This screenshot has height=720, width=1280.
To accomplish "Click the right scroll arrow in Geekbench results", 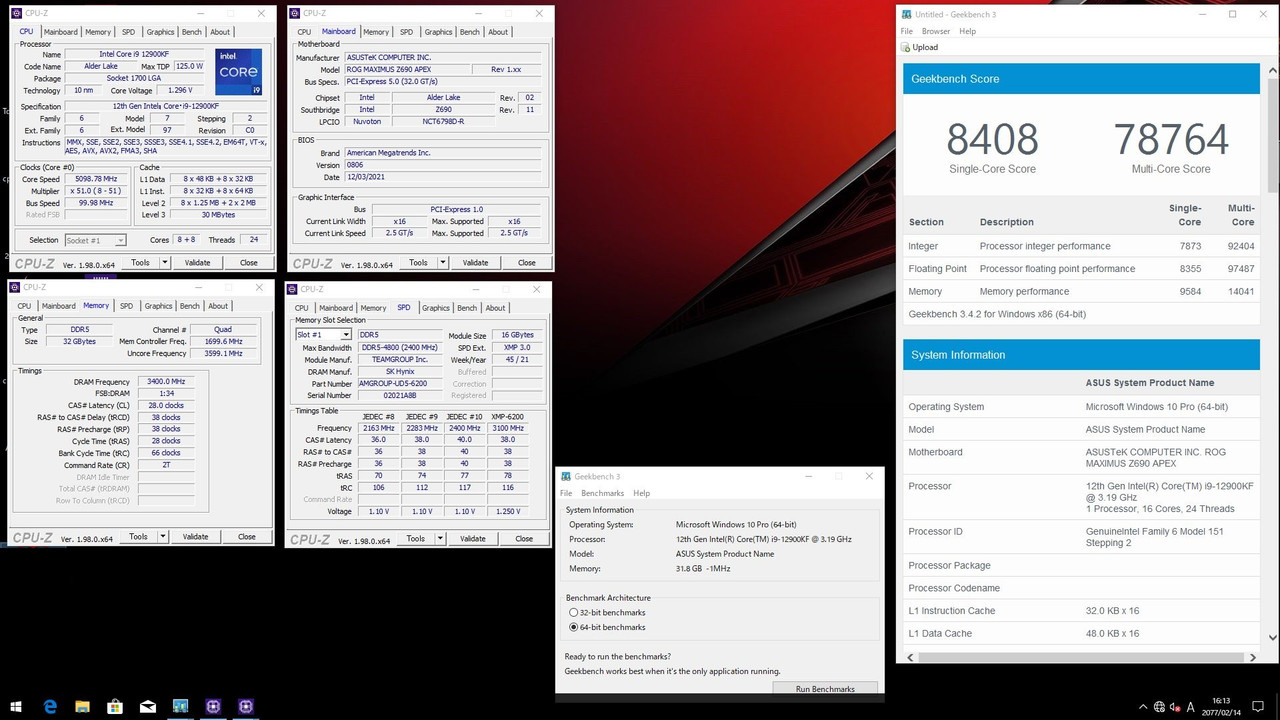I will tap(1254, 658).
